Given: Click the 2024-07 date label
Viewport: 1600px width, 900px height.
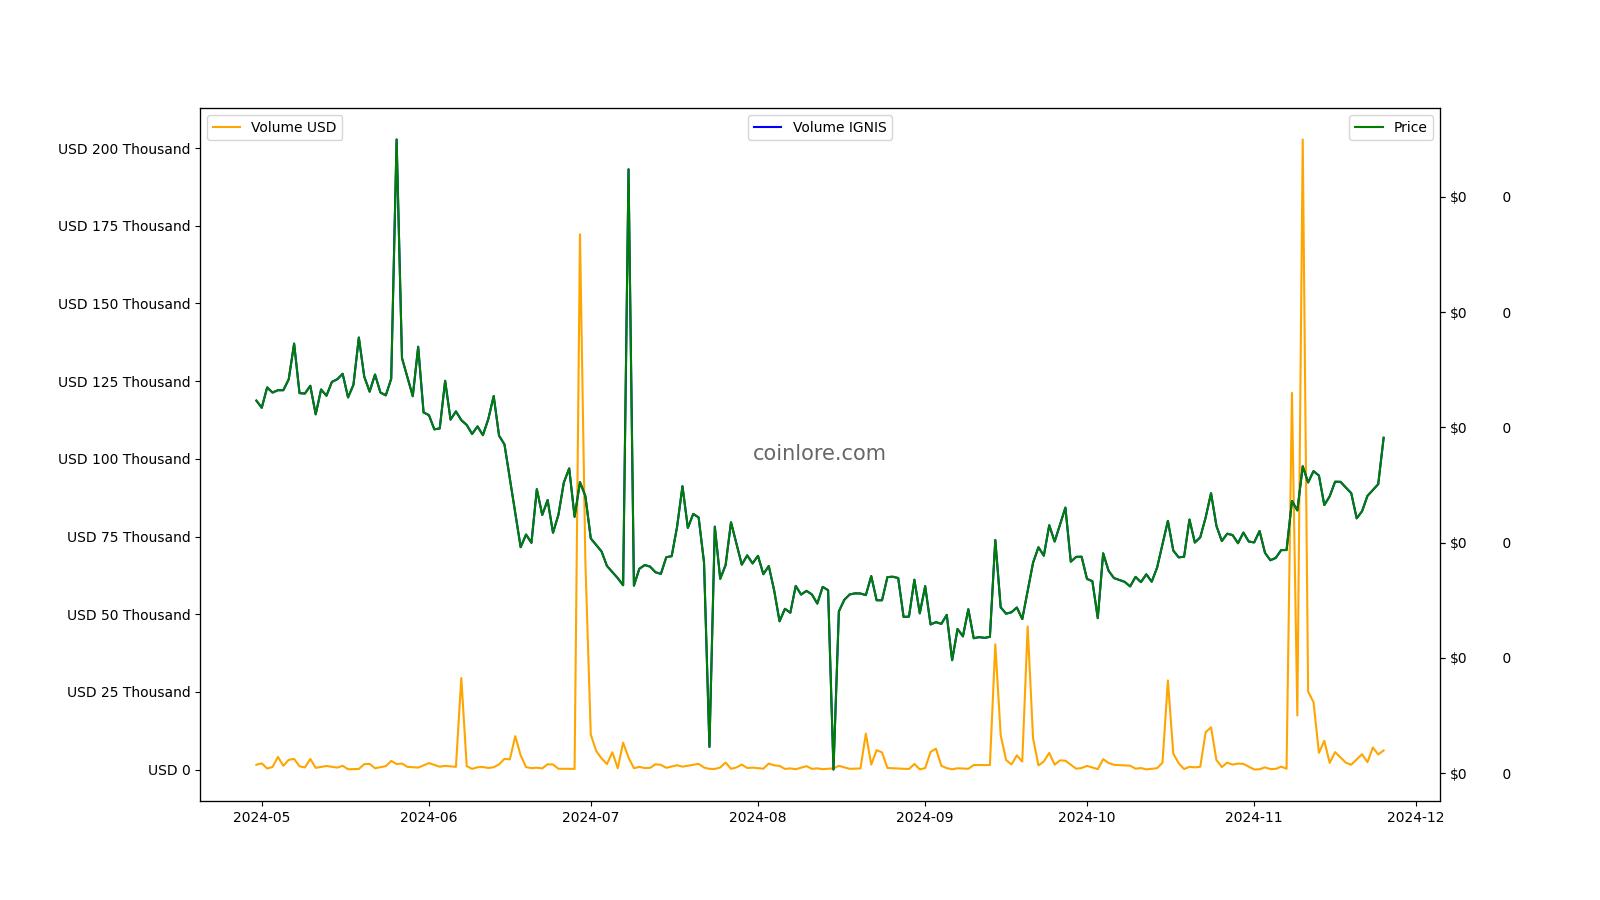Looking at the screenshot, I should click(x=591, y=817).
